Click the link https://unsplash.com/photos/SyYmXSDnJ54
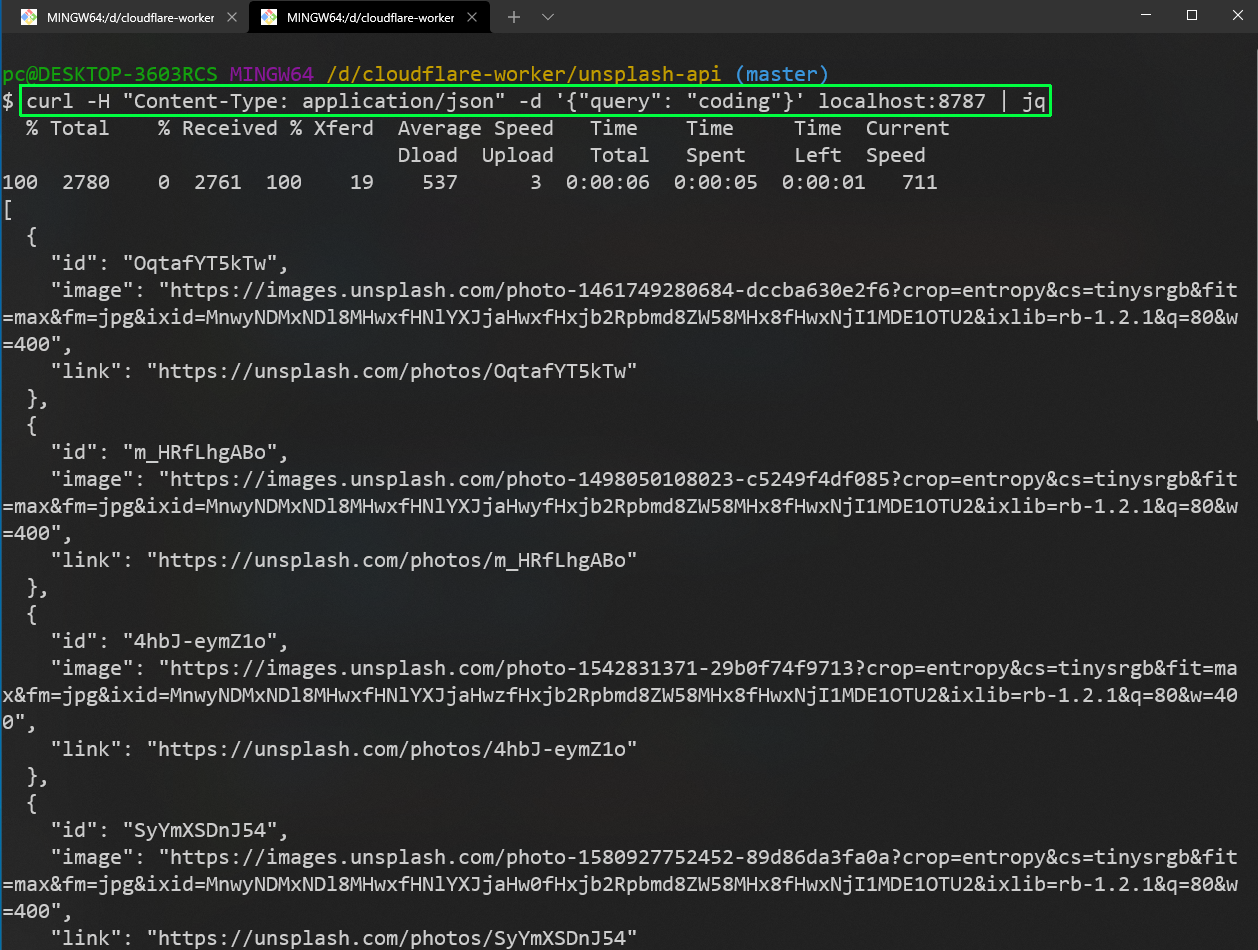 (x=392, y=938)
